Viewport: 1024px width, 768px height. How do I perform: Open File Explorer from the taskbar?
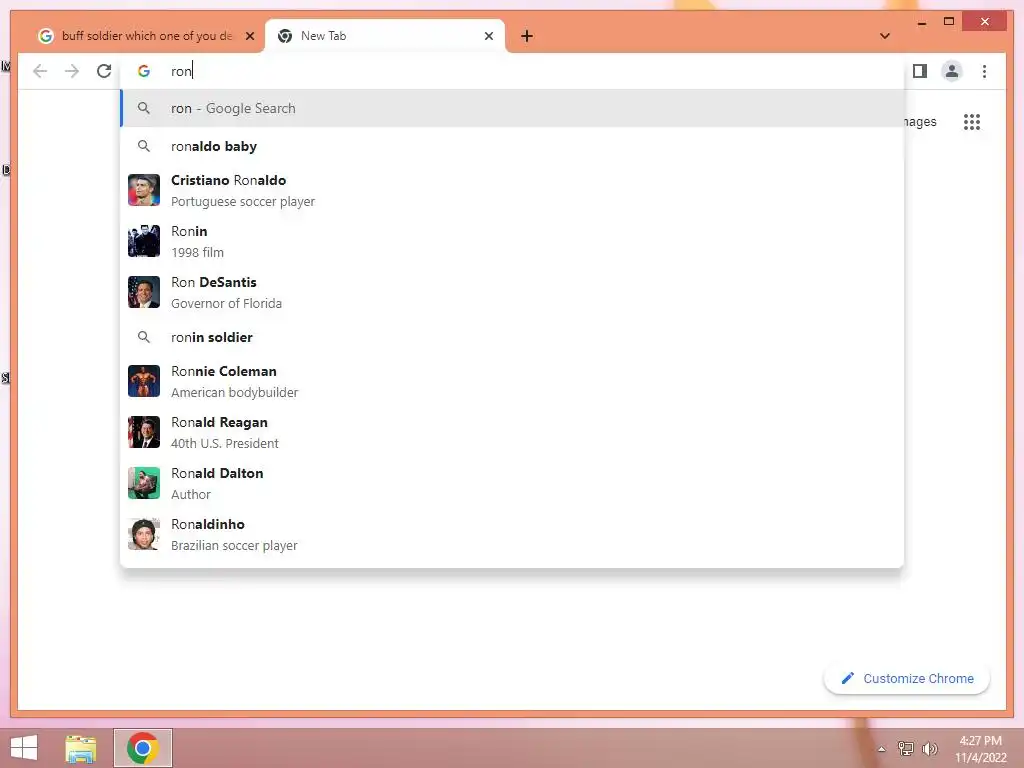pyautogui.click(x=80, y=748)
